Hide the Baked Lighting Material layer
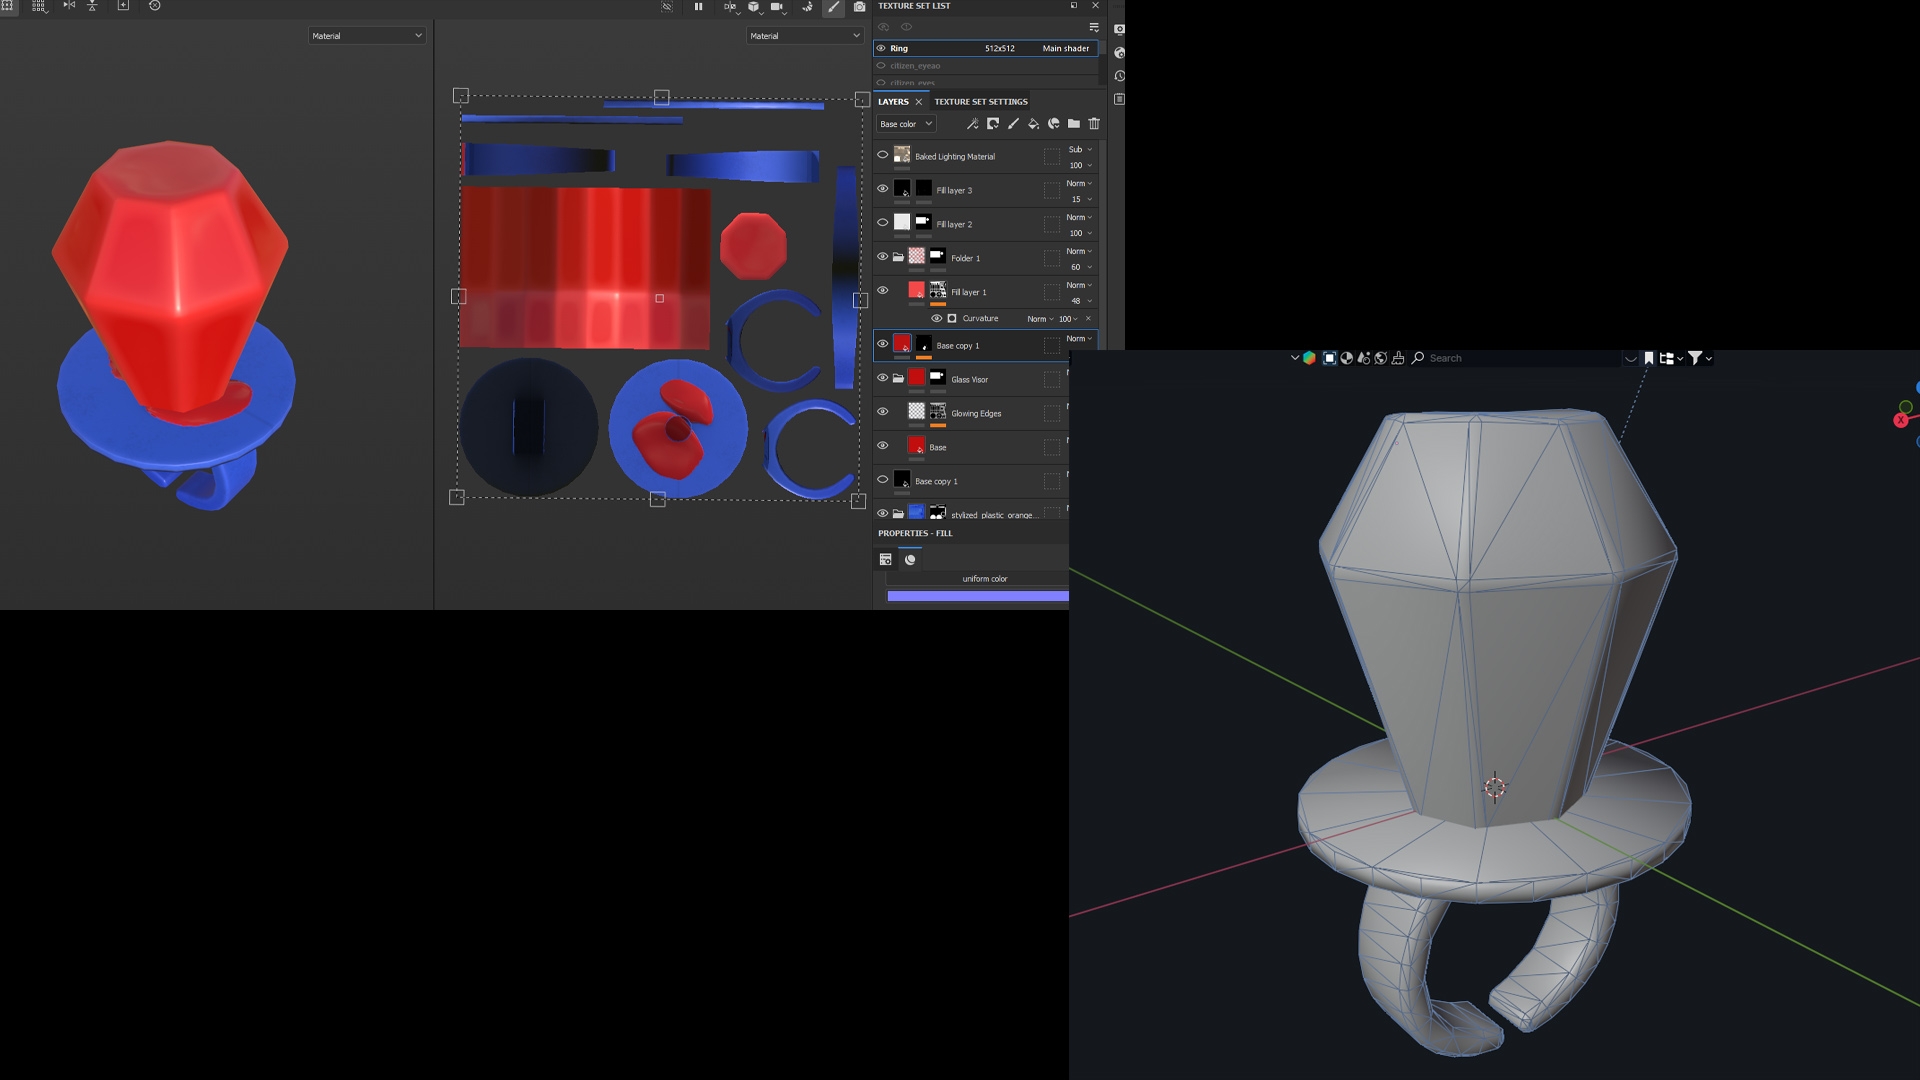This screenshot has height=1080, width=1920. [x=882, y=155]
